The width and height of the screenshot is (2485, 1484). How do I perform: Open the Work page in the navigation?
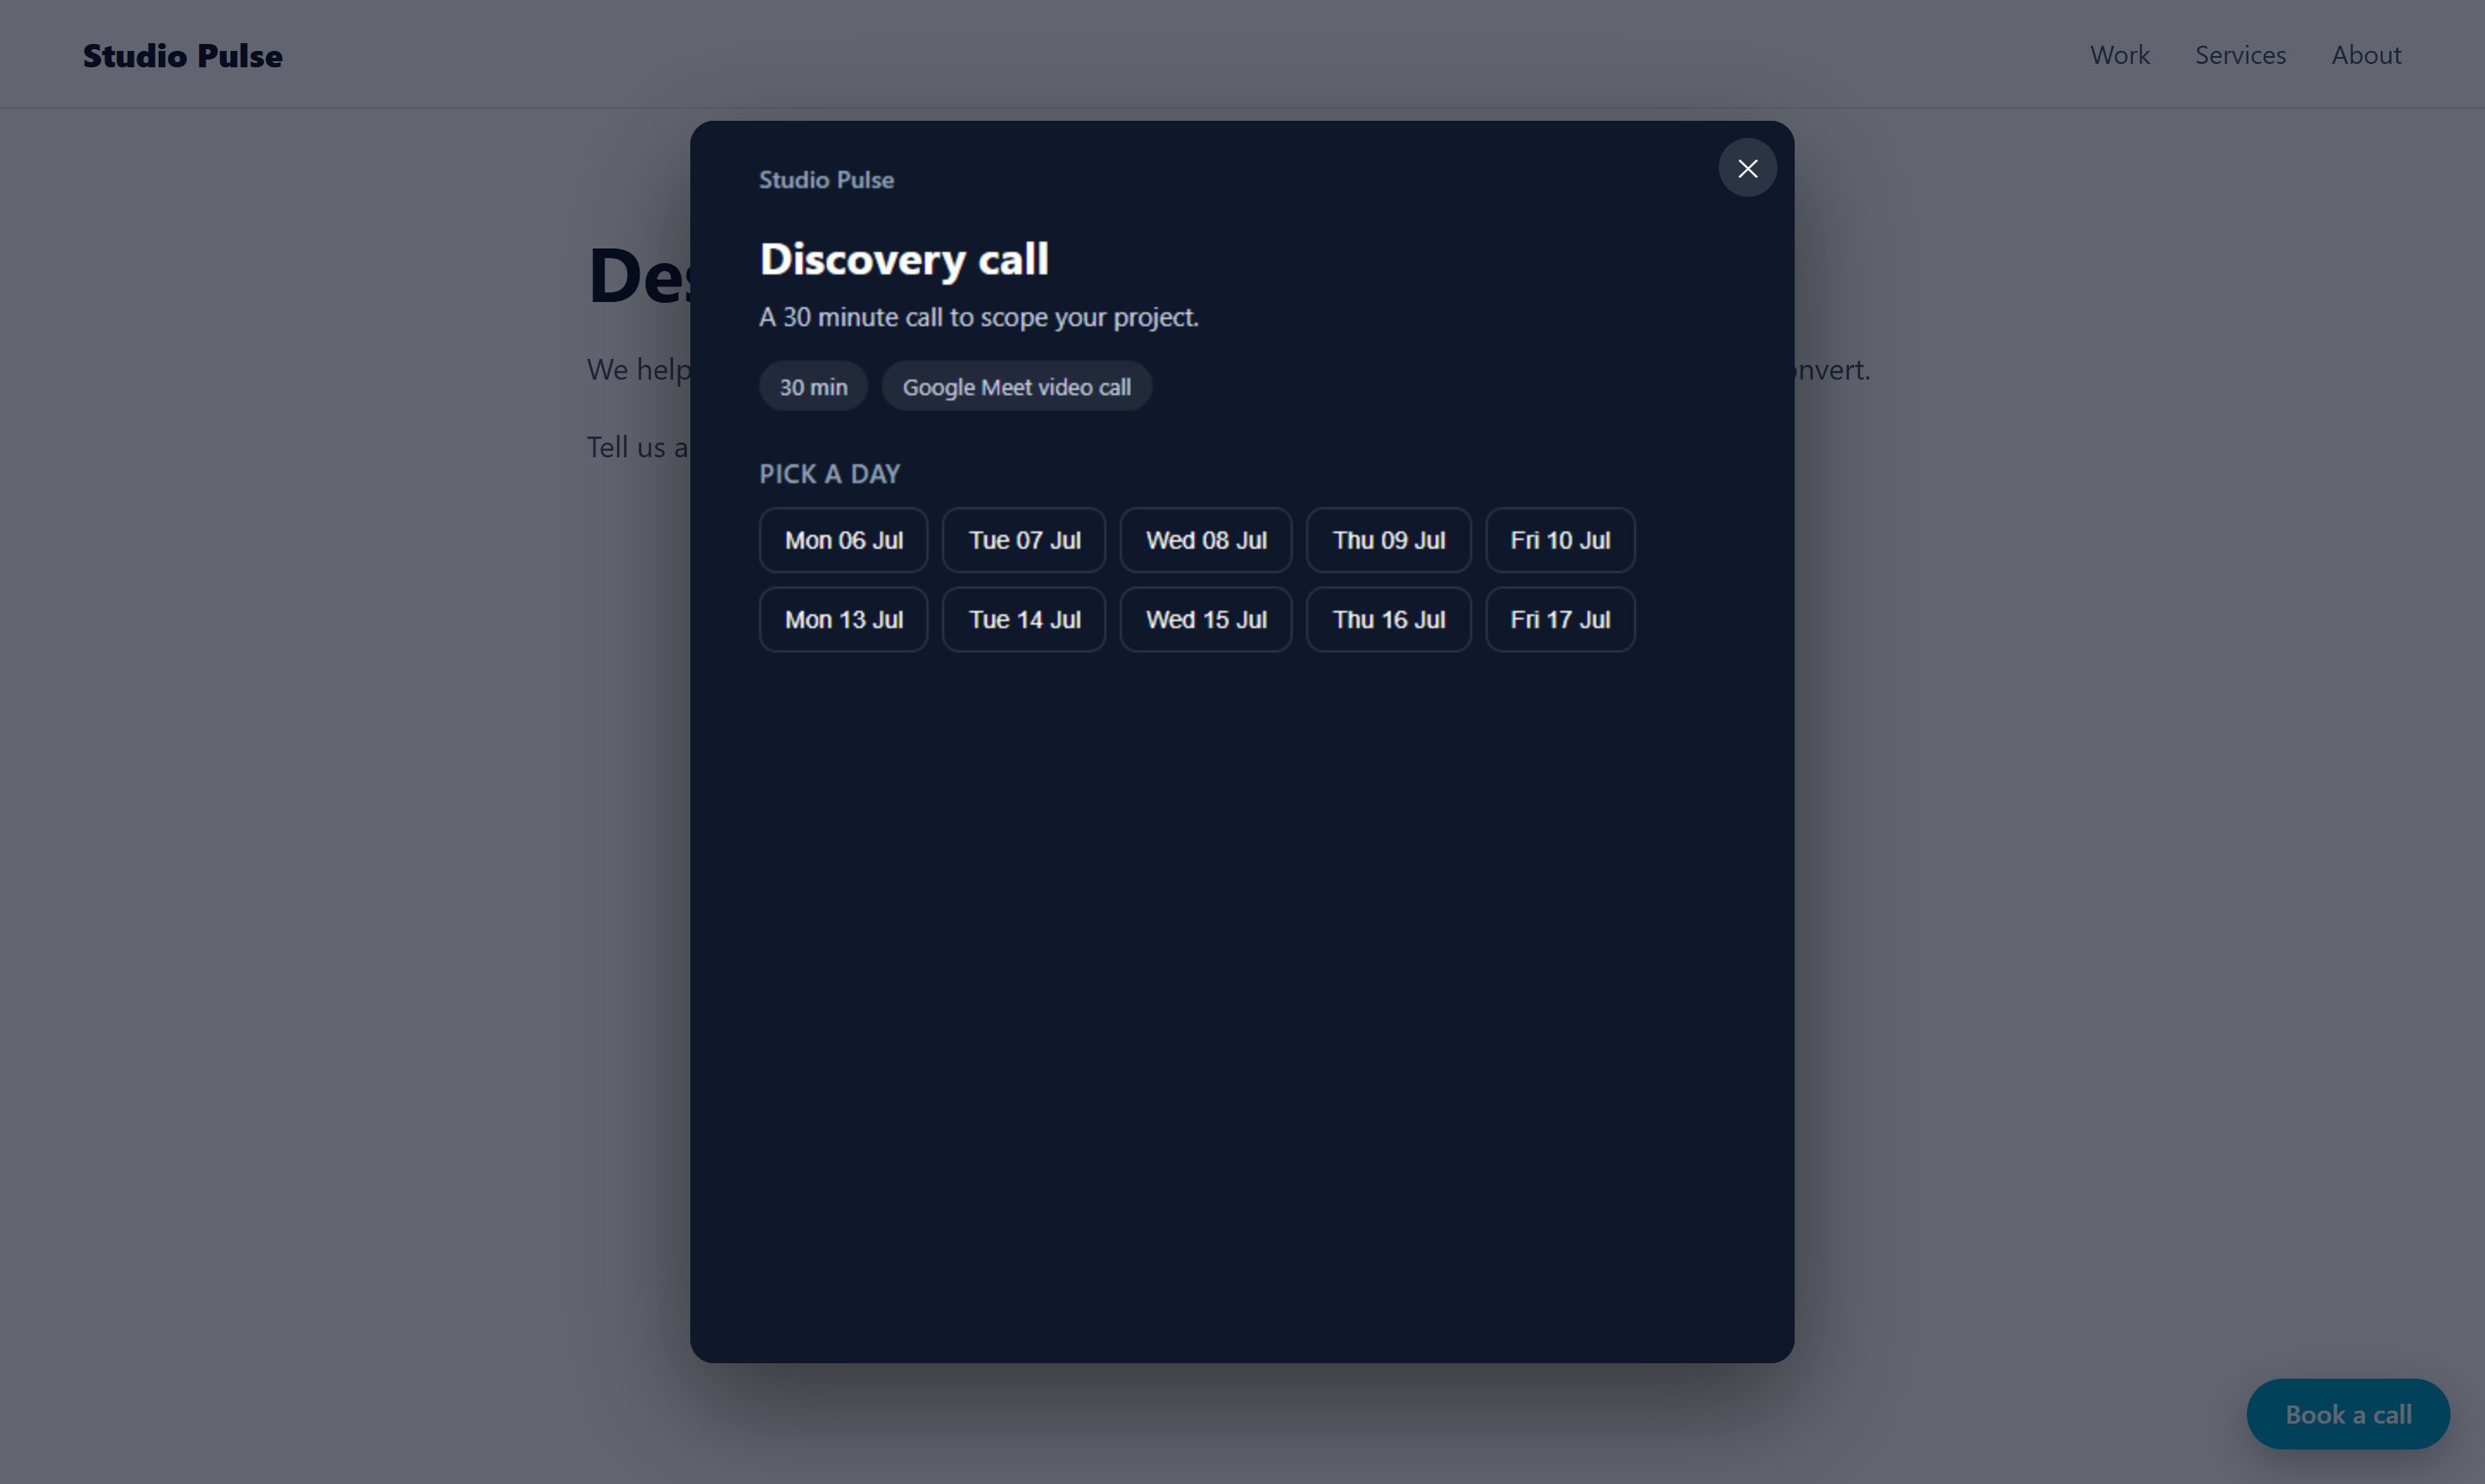click(x=2119, y=55)
